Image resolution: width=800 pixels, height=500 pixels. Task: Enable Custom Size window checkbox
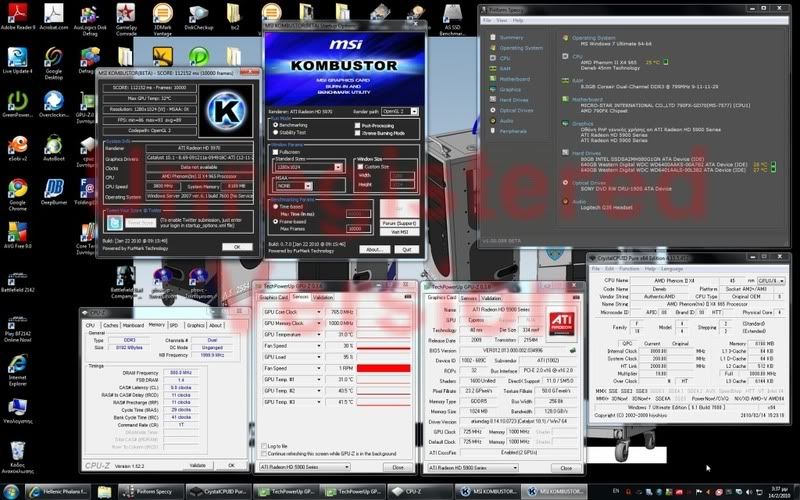361,167
